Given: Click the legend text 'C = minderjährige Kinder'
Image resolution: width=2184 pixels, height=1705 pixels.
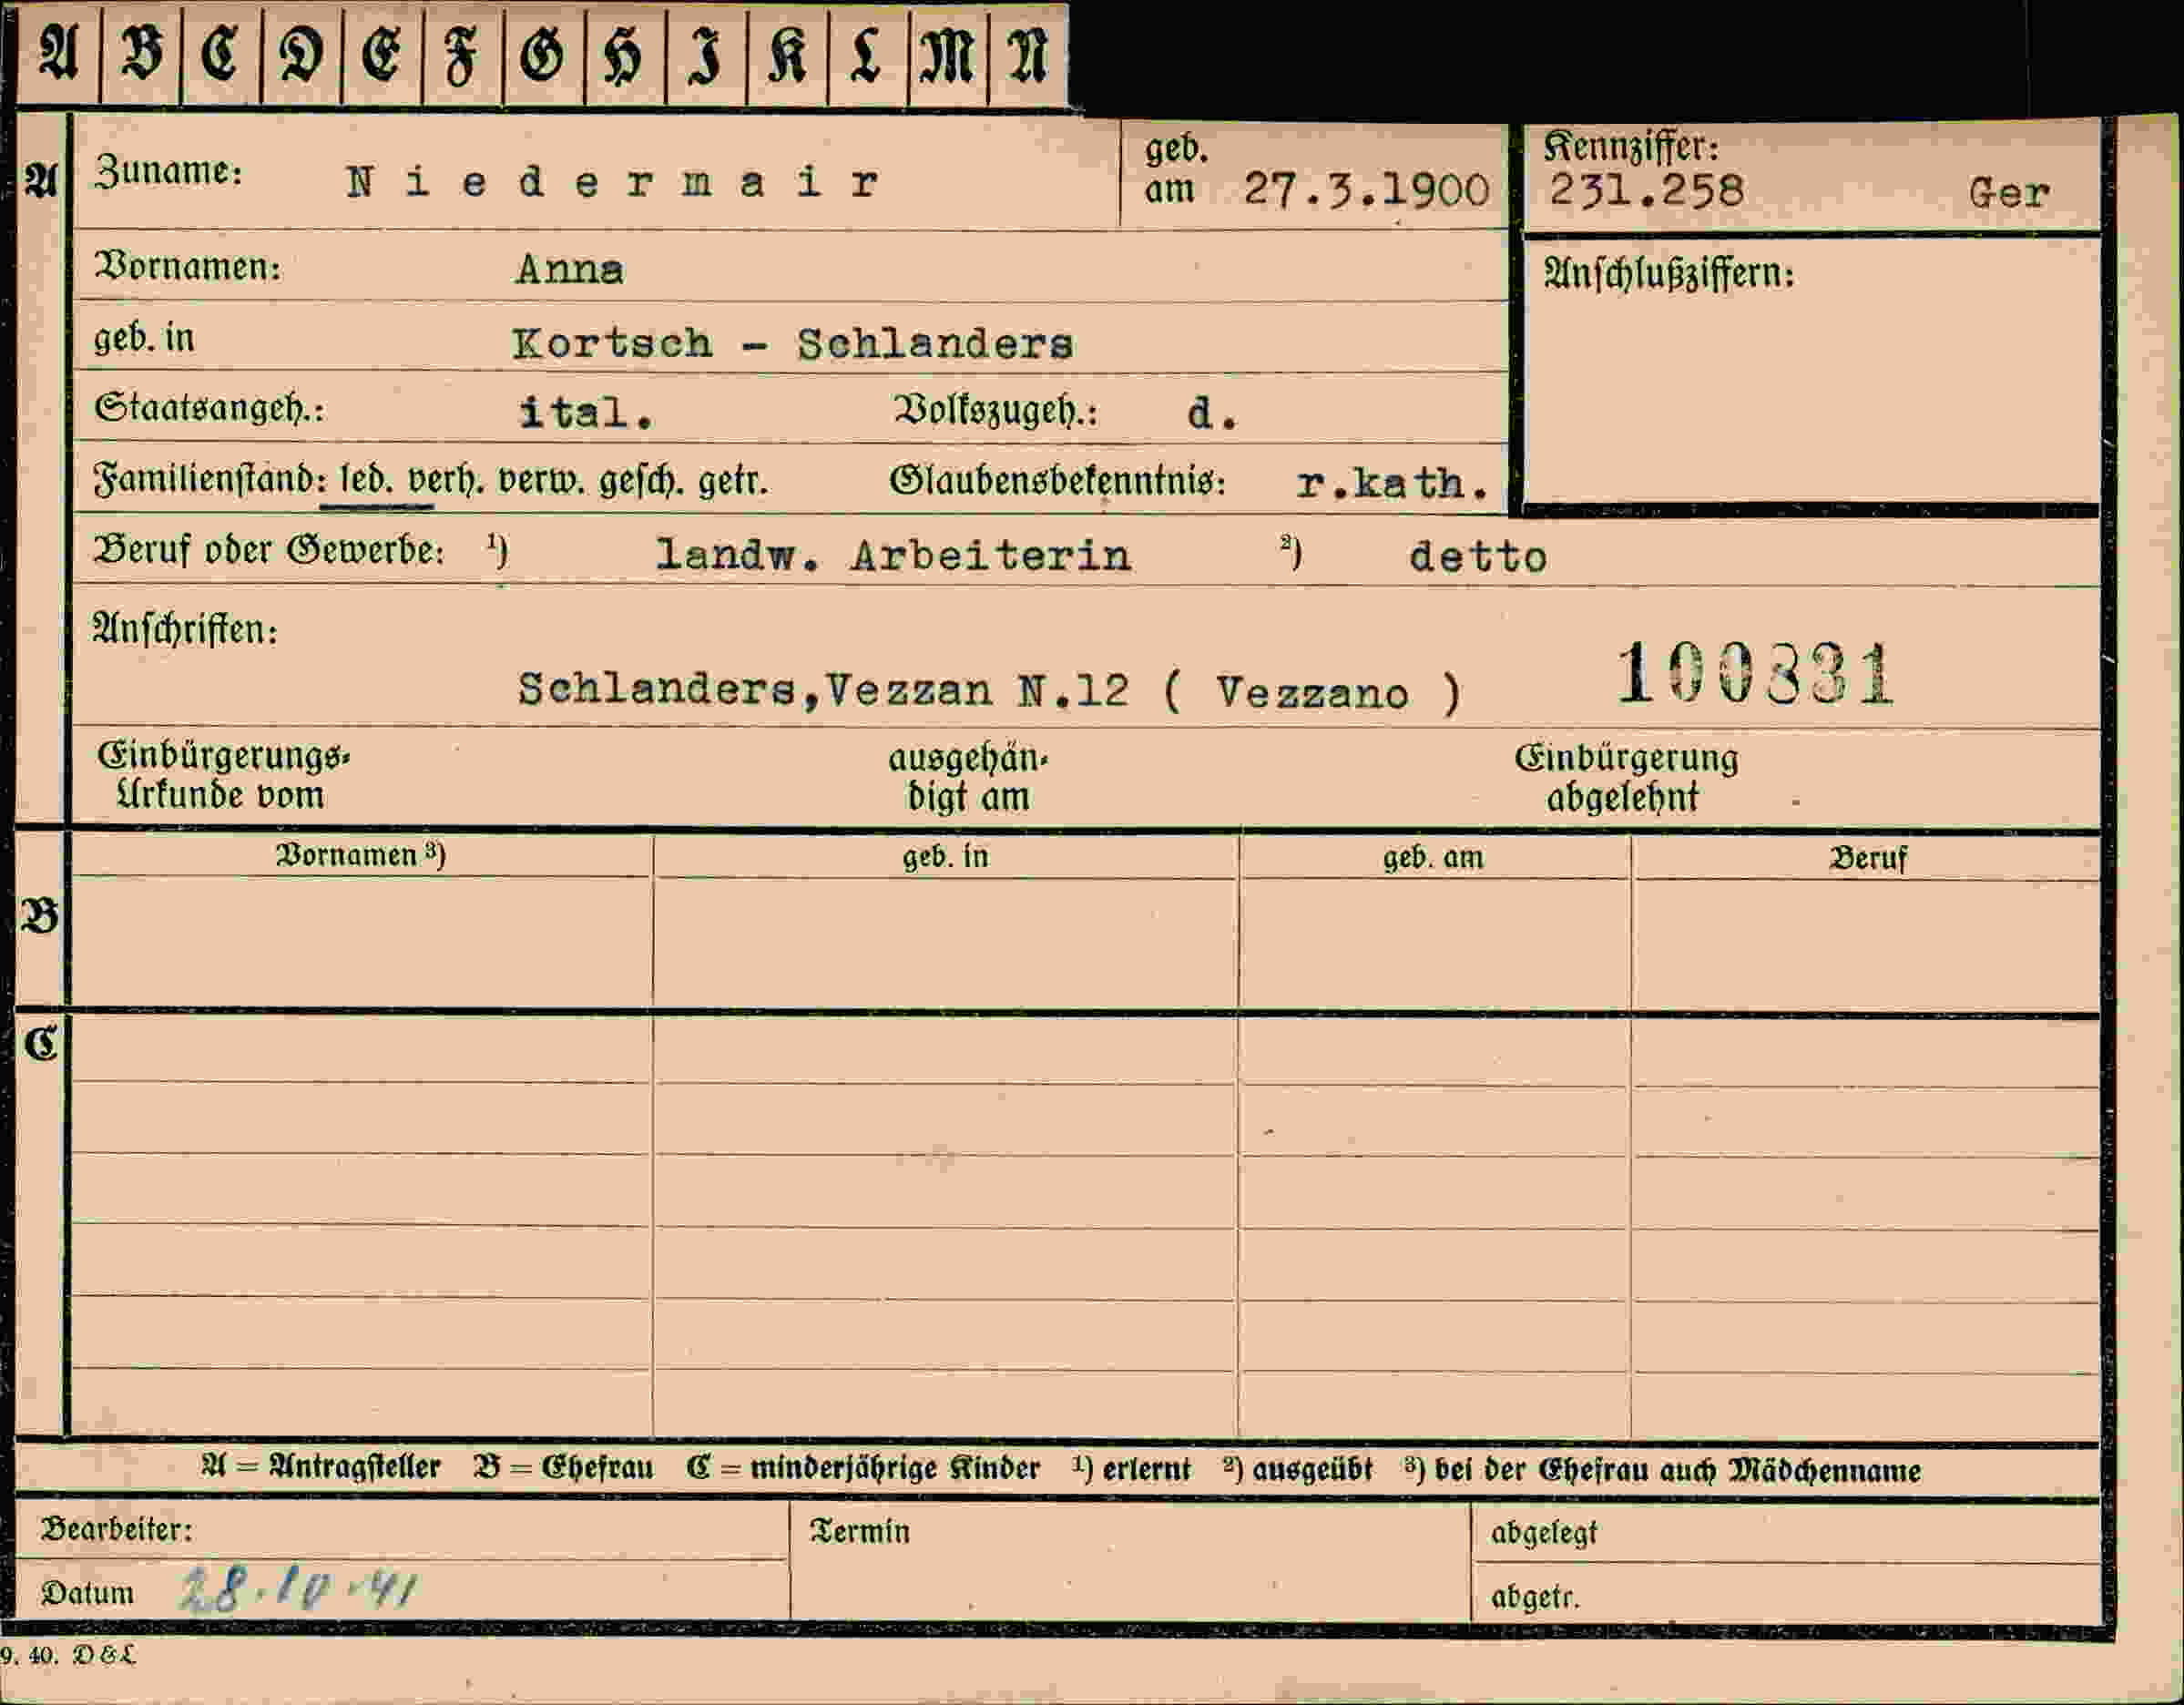Looking at the screenshot, I should click(x=863, y=1468).
